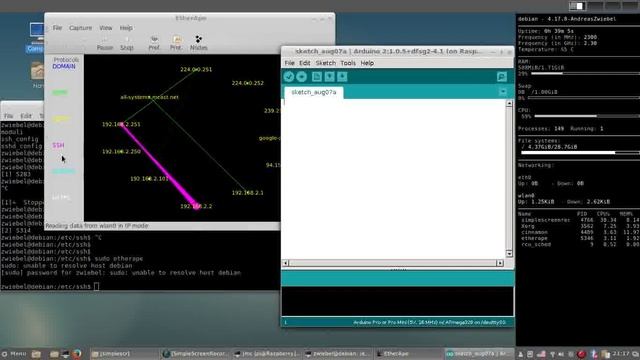Switch to the [simplescr] taskbar window
640x360 pixels.
(124, 354)
